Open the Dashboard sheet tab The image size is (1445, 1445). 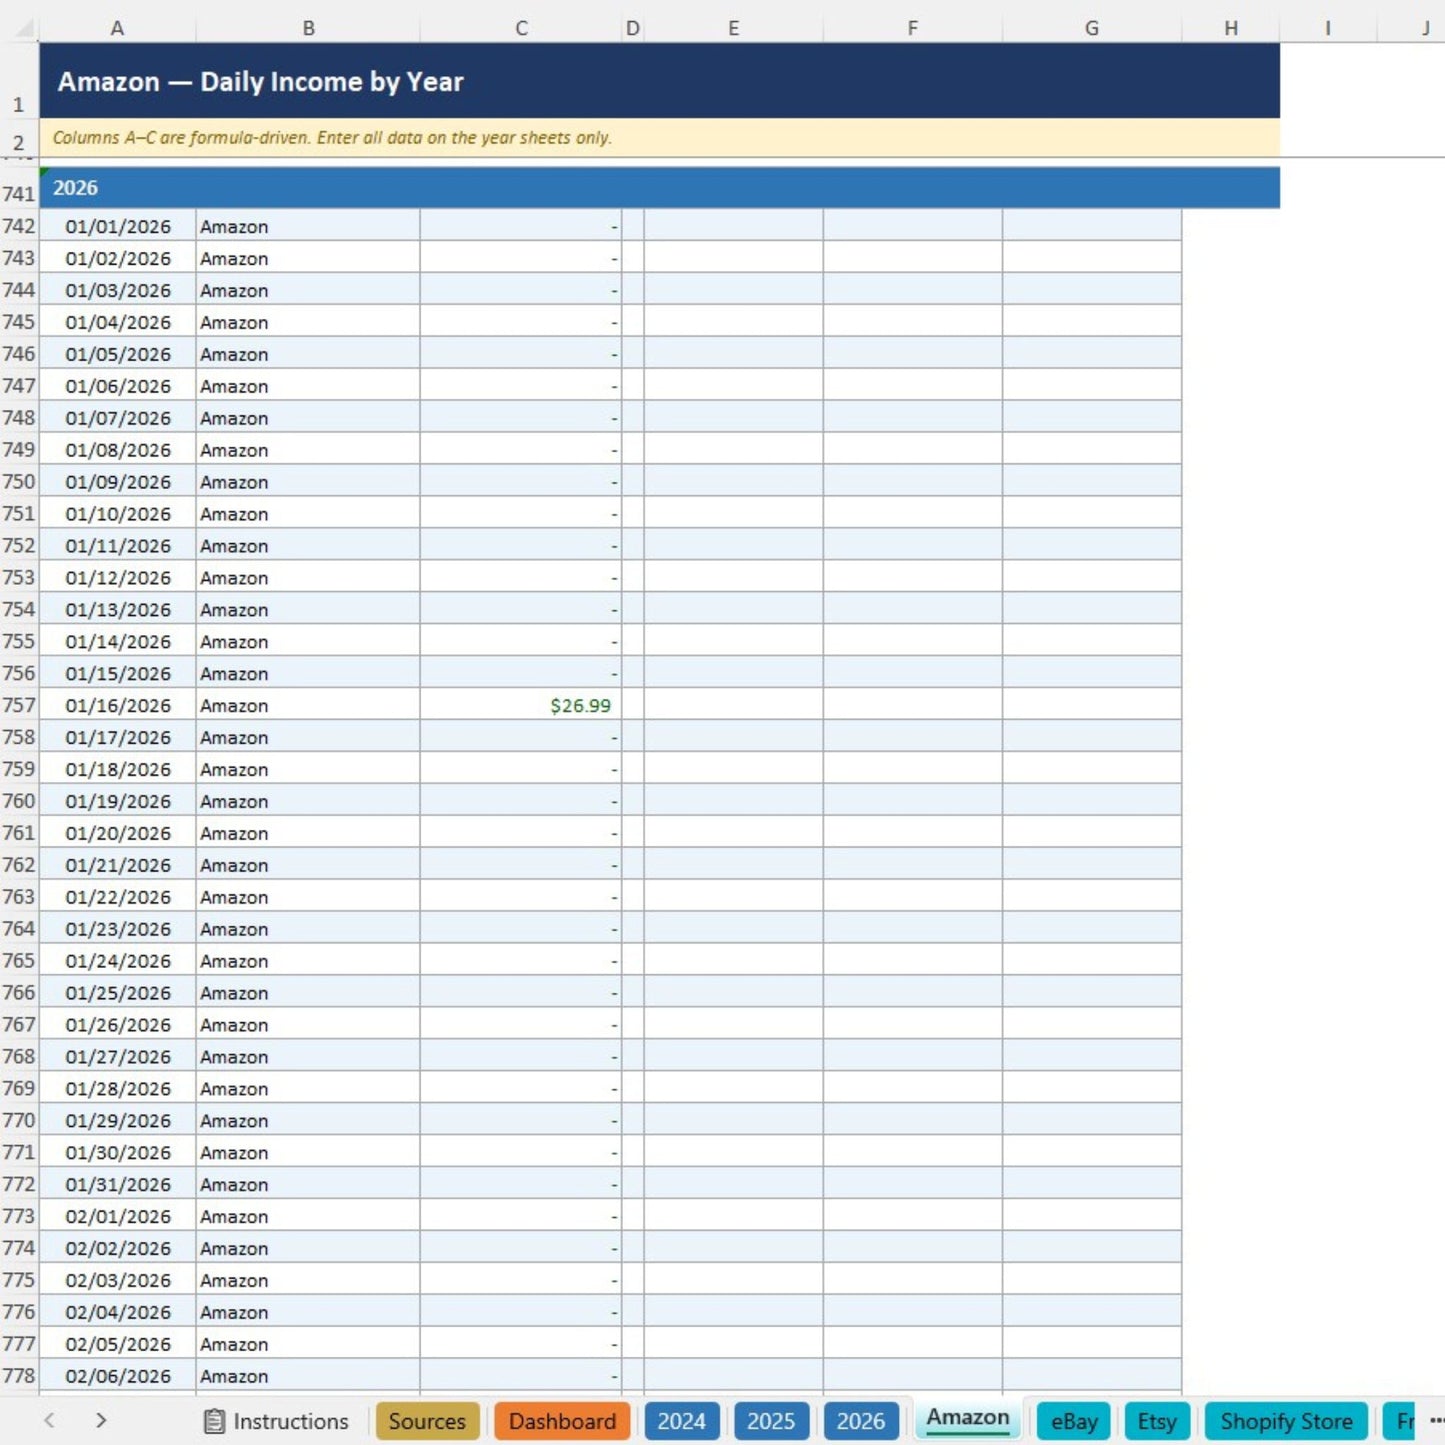562,1421
